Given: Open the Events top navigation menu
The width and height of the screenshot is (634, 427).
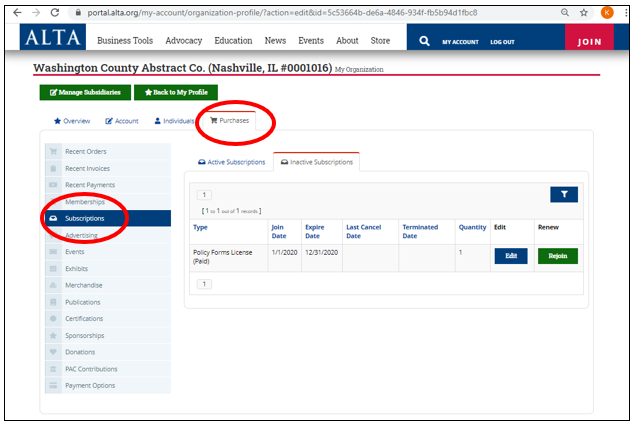Looking at the screenshot, I should coord(311,41).
